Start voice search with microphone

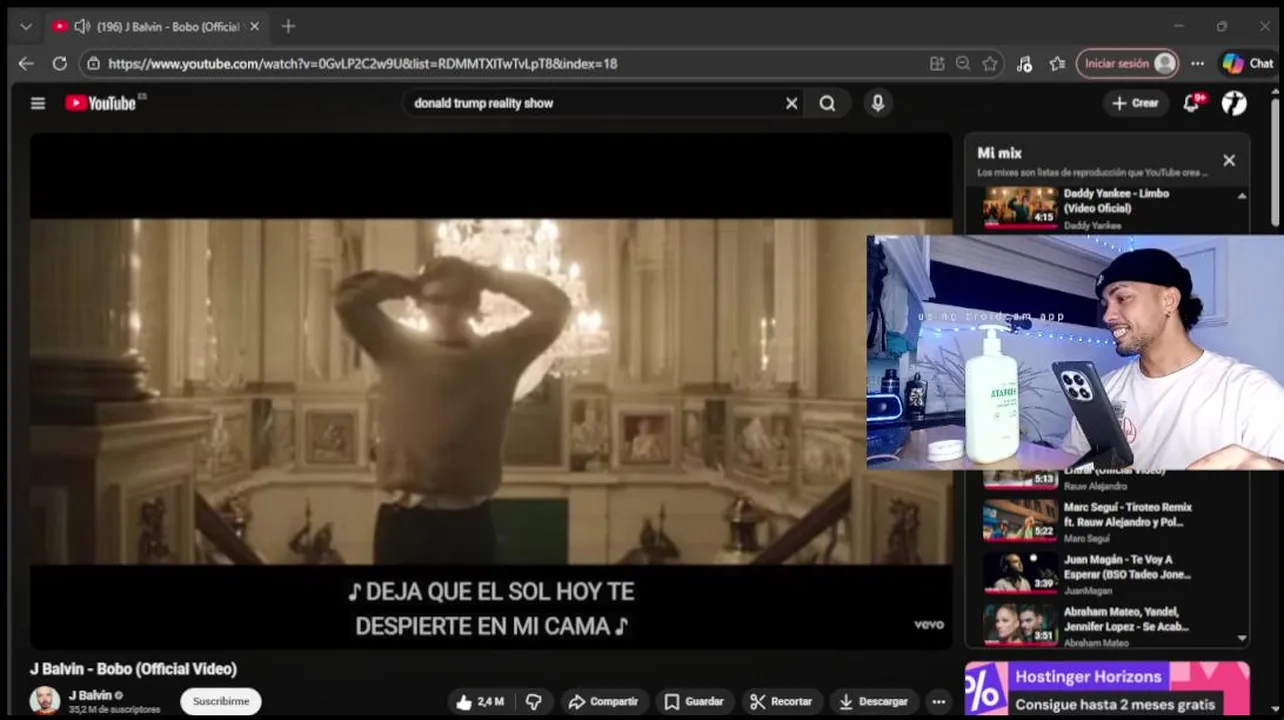(877, 103)
